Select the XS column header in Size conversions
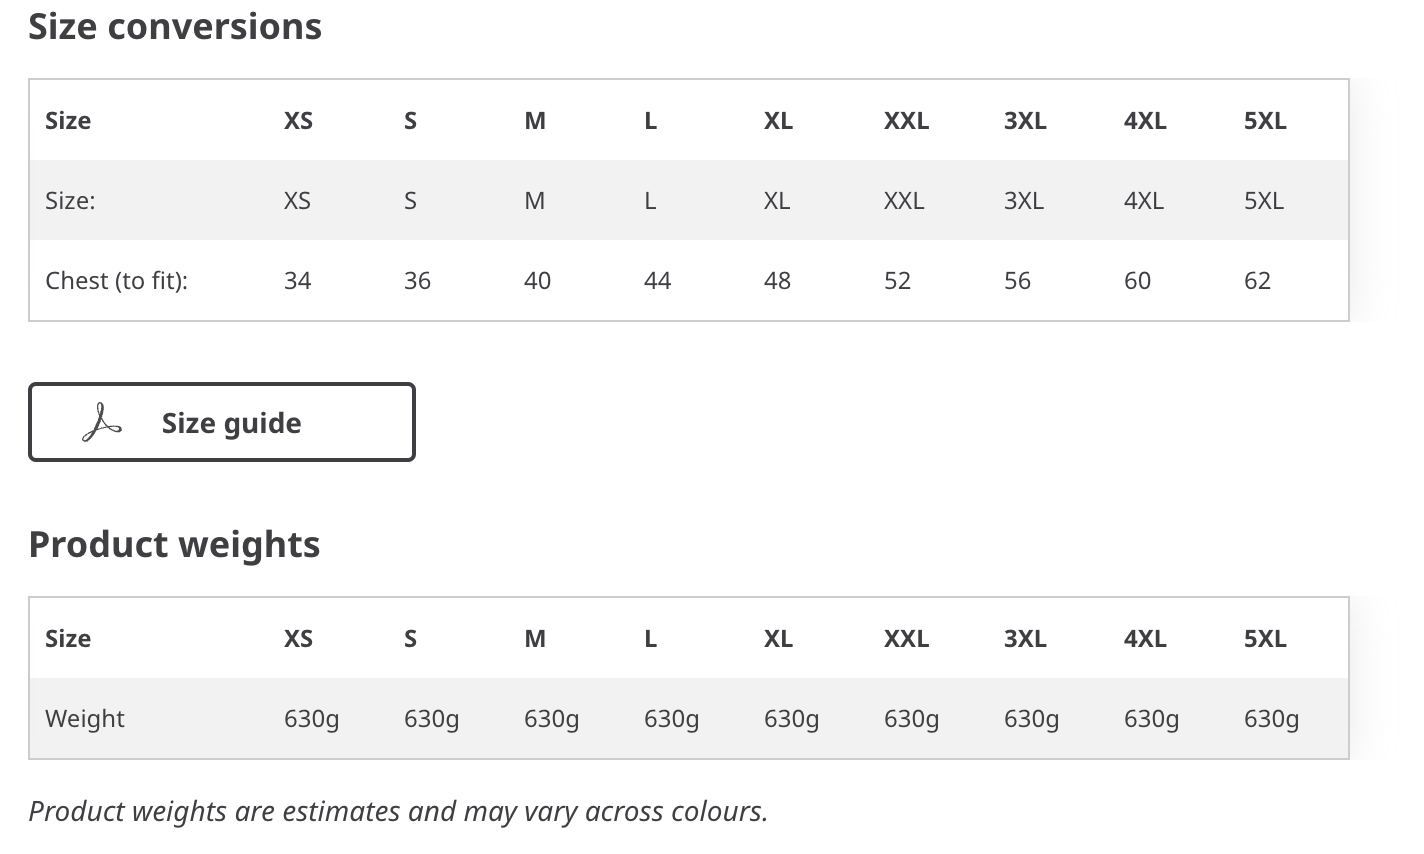 point(298,121)
